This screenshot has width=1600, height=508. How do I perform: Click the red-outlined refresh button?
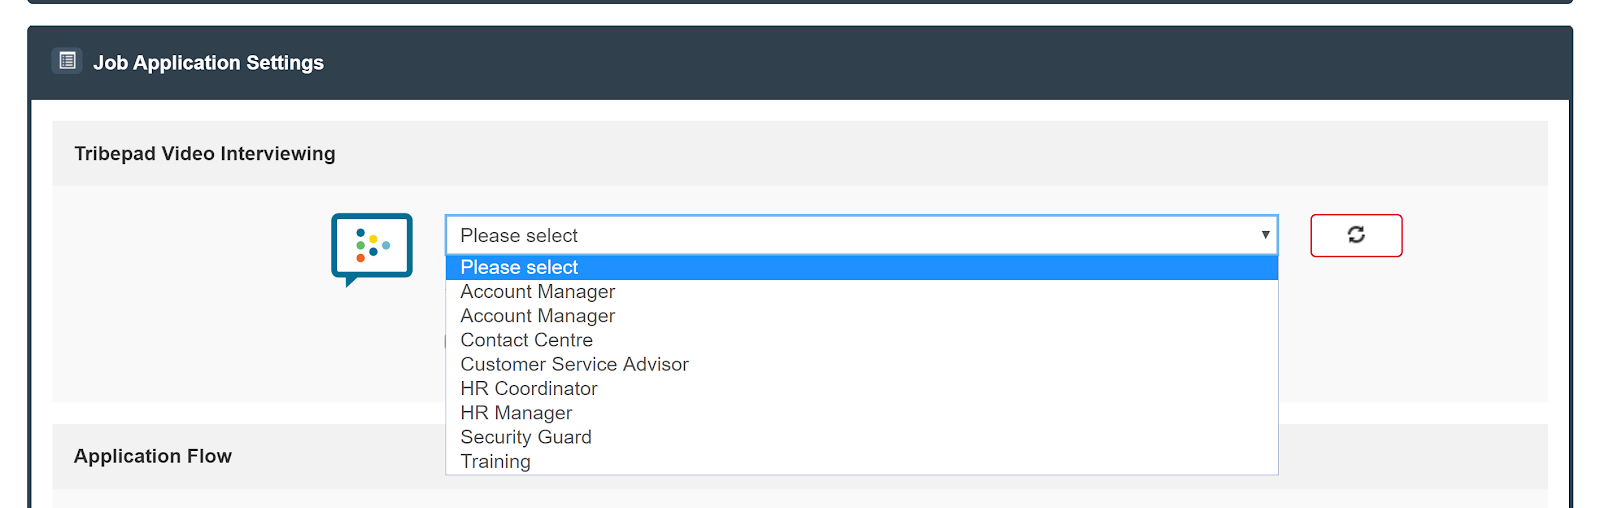coord(1356,235)
